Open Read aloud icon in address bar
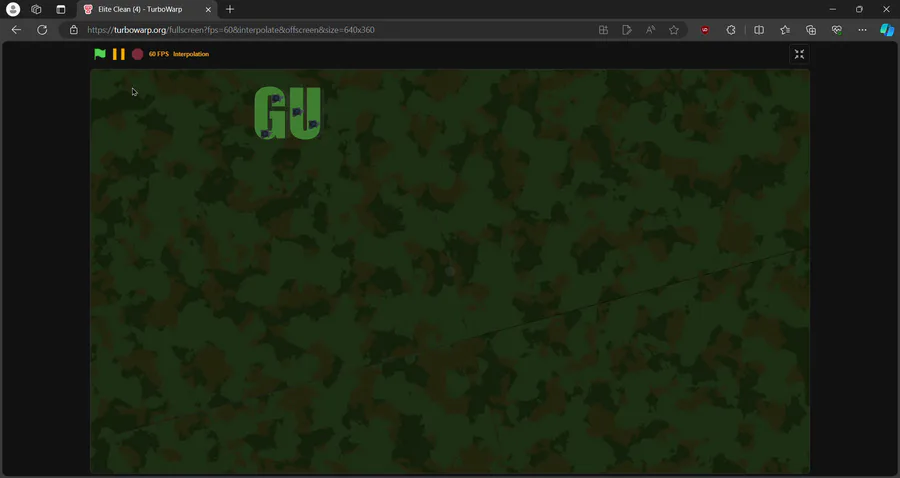900x478 pixels. point(650,30)
